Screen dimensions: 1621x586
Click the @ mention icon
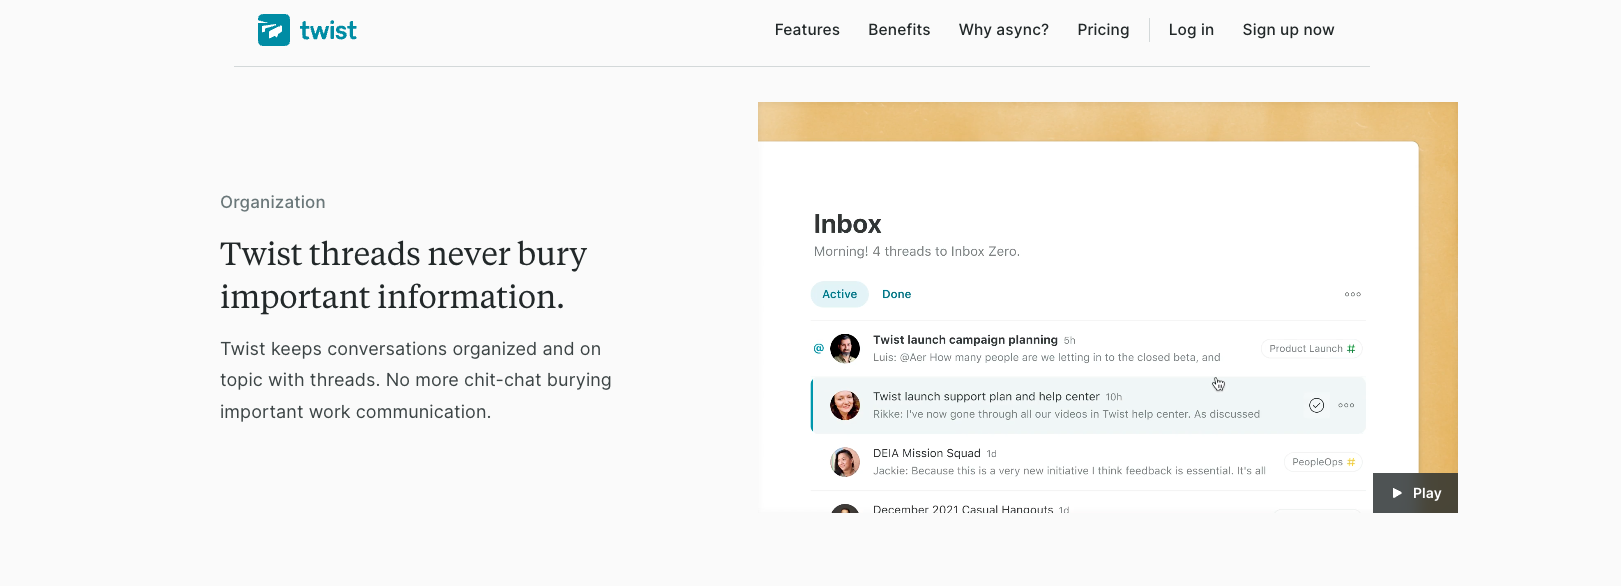point(819,348)
